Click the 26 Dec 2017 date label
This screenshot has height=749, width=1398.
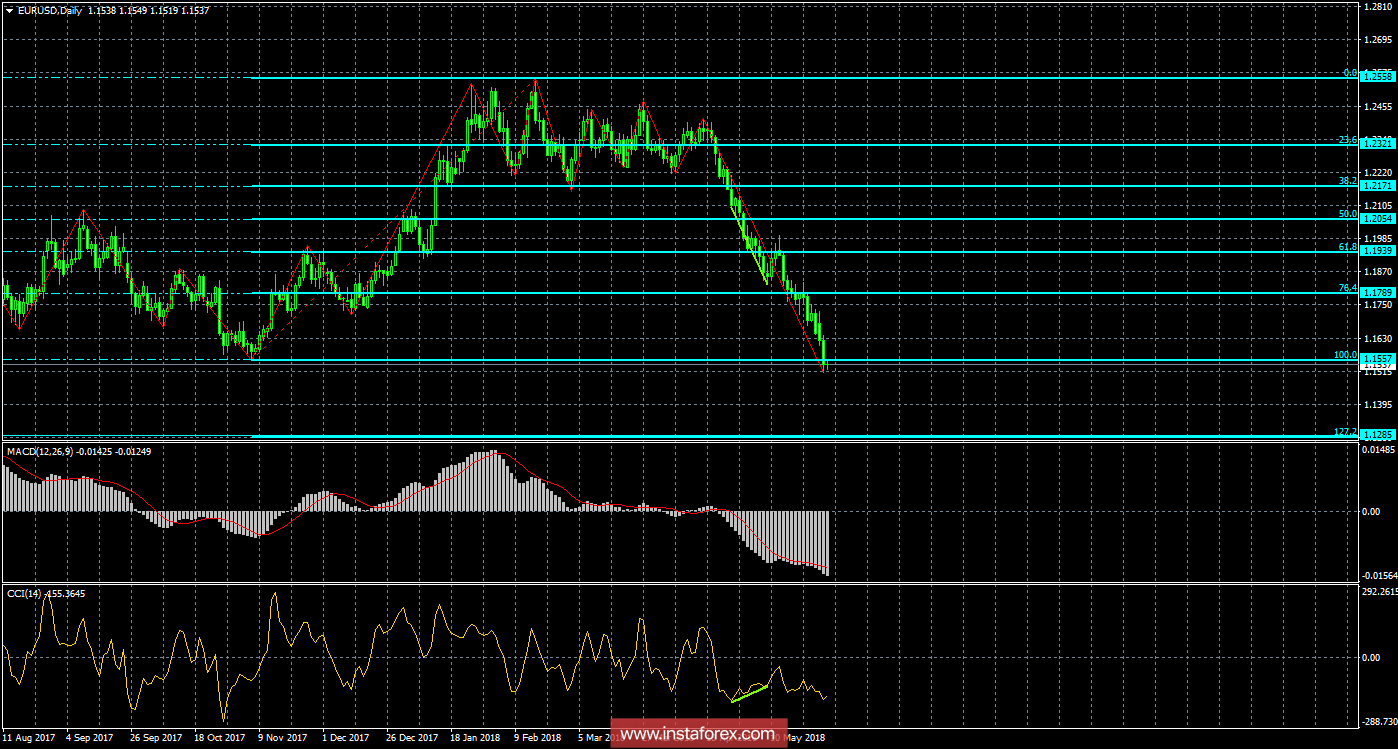coord(411,738)
